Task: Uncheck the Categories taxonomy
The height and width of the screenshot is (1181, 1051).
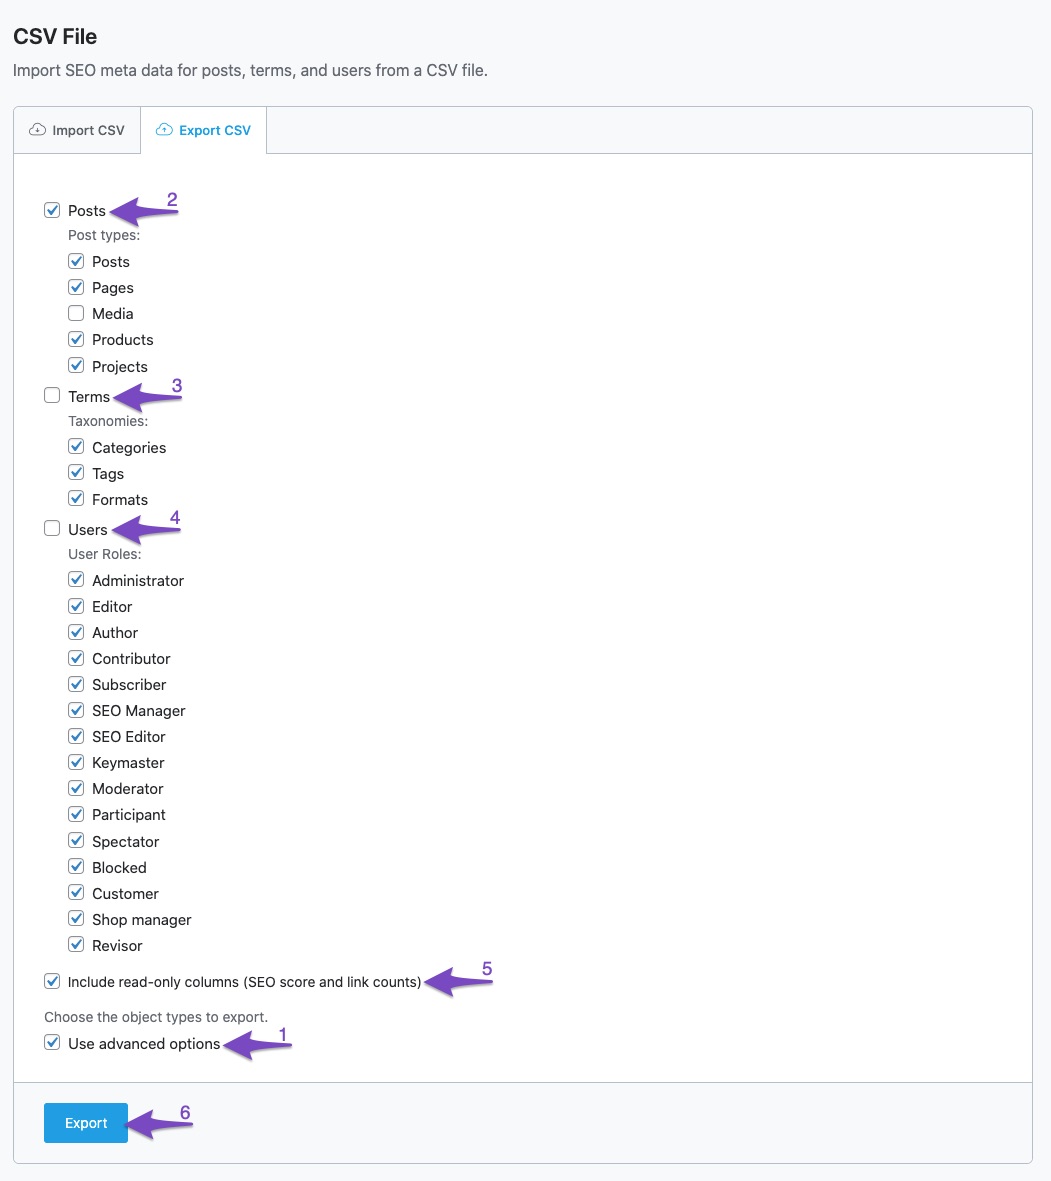Action: (76, 447)
